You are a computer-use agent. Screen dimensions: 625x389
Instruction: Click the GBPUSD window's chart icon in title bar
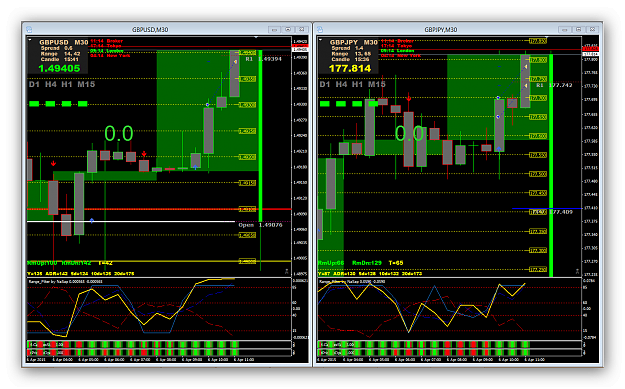[x=29, y=29]
